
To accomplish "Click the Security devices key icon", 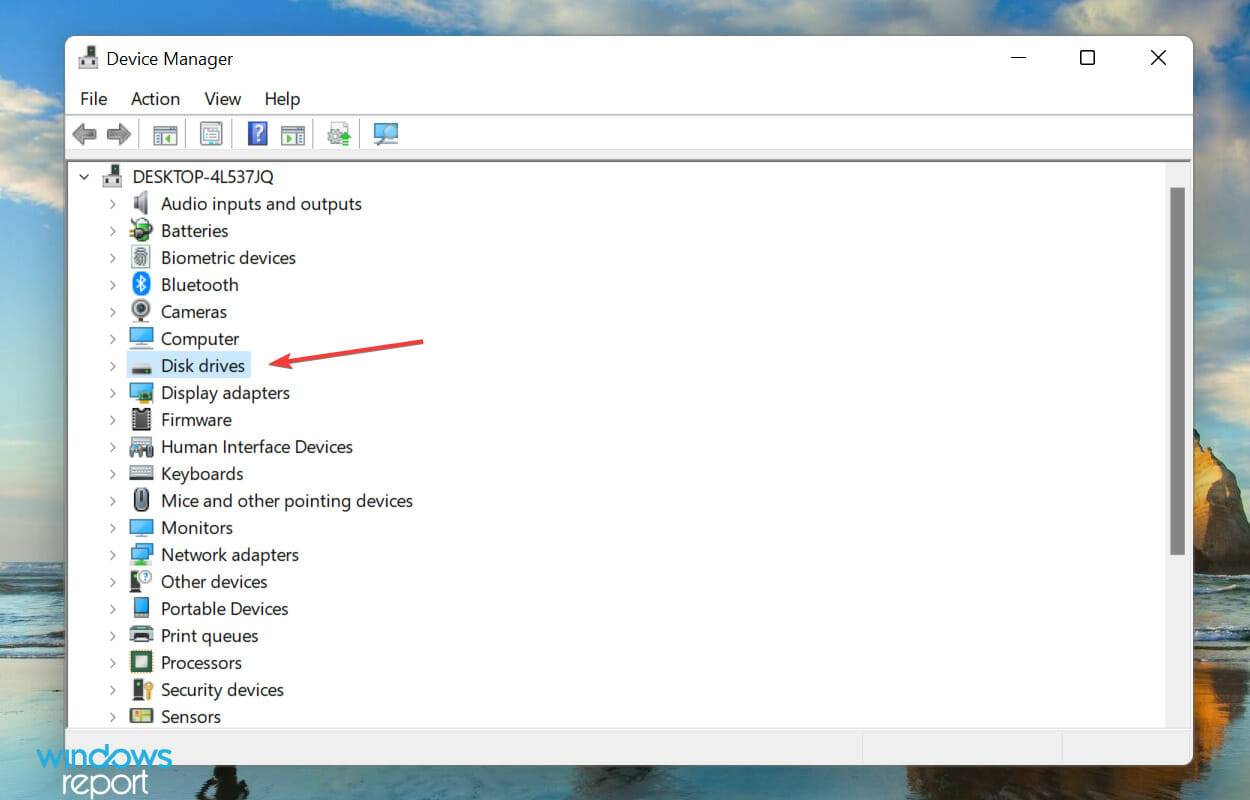I will pyautogui.click(x=141, y=689).
